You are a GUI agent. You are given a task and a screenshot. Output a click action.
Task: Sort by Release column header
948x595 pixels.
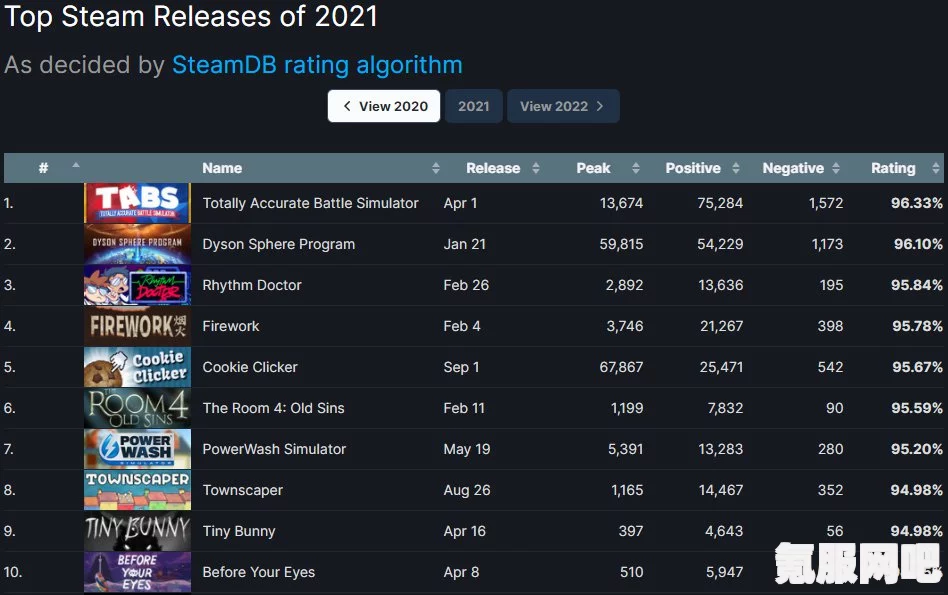(x=493, y=167)
